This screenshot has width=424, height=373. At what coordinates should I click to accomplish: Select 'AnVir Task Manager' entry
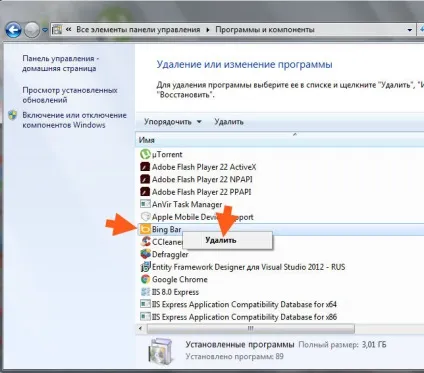coord(187,204)
